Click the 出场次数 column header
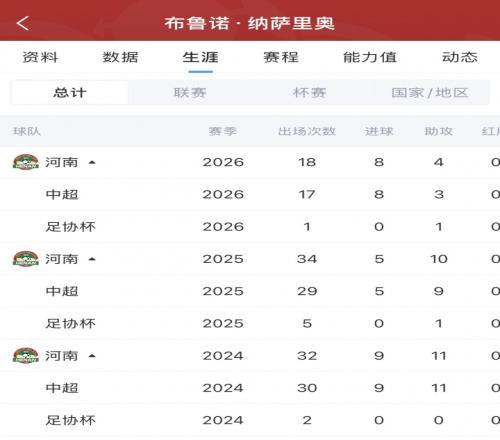500x440 pixels. pos(307,131)
